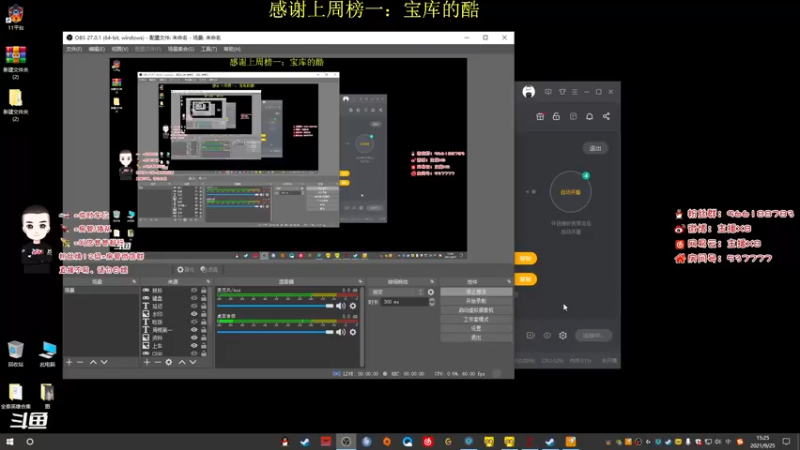Move the source down in the list

pos(193,362)
